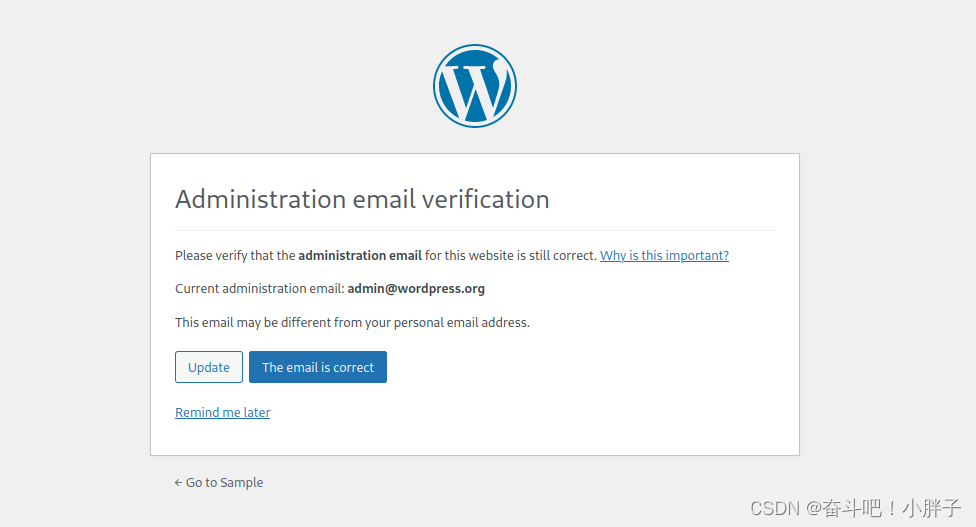Viewport: 976px width, 527px height.
Task: Click the CSDN watermark text
Action: click(774, 508)
